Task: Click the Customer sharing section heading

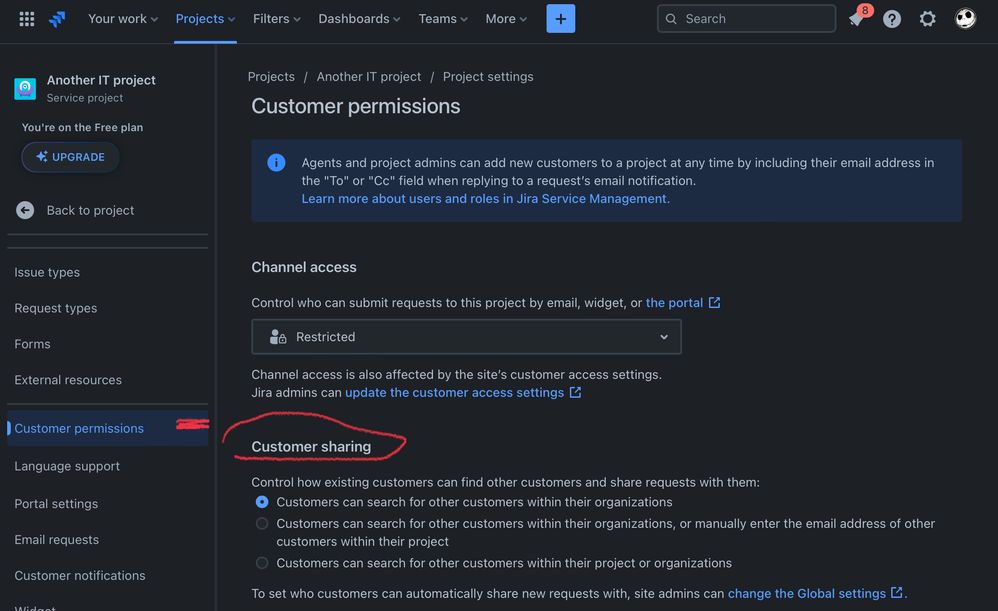Action: pos(311,447)
